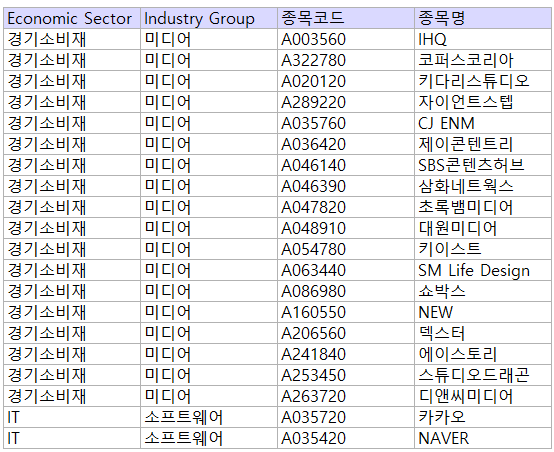Select stock code A003560
This screenshot has height=452, width=554.
pos(346,39)
